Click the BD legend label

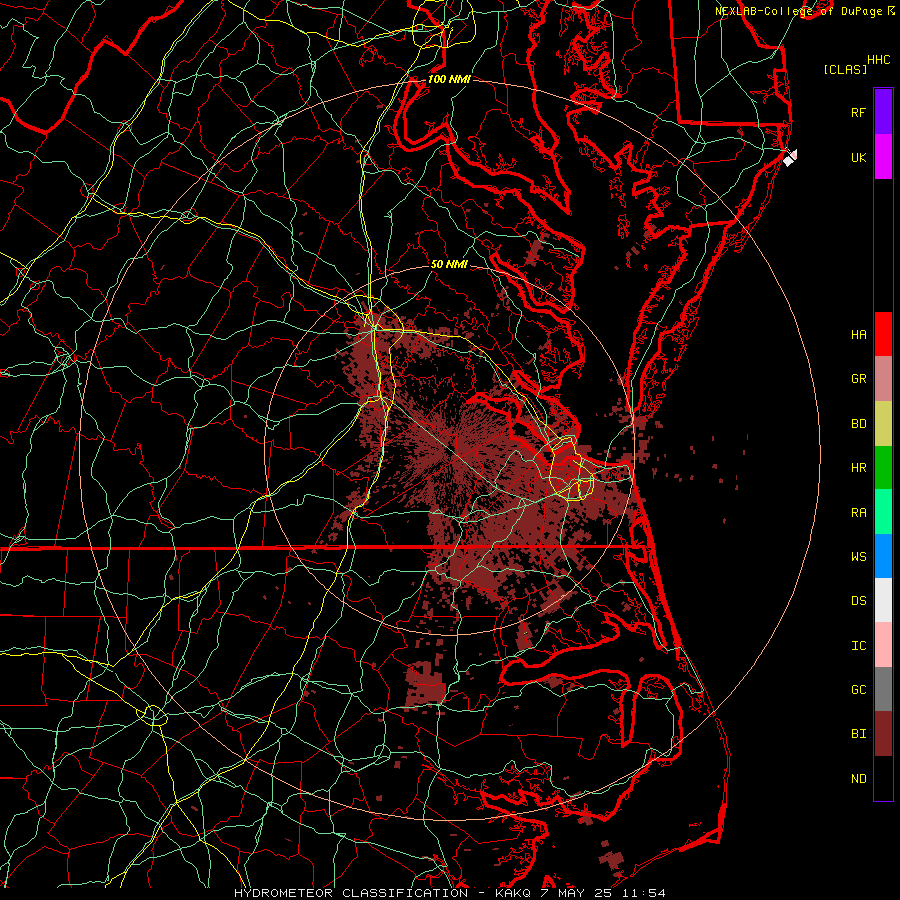858,424
